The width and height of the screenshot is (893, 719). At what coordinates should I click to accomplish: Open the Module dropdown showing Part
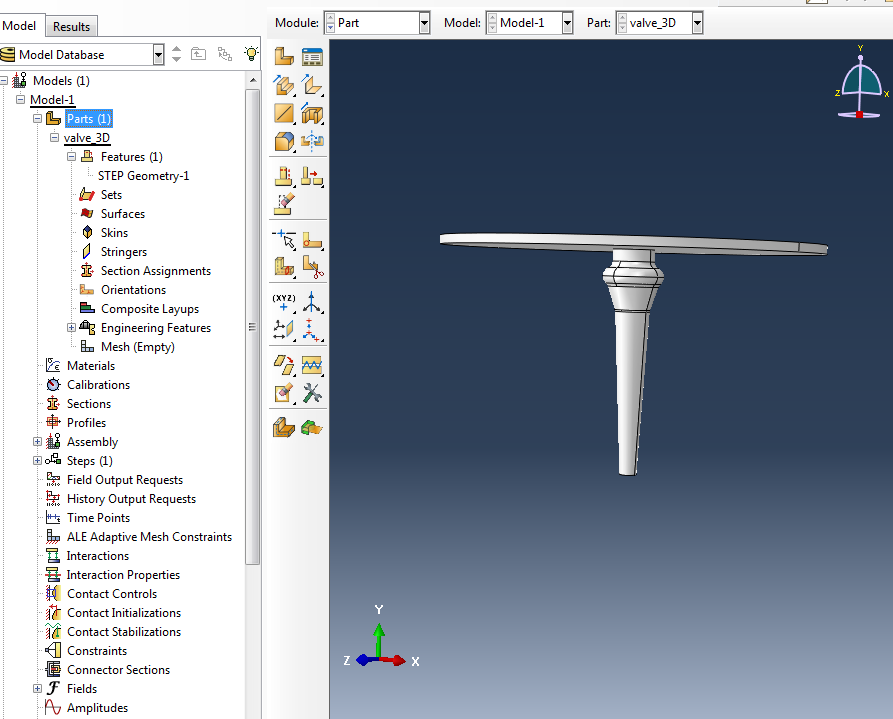click(424, 20)
